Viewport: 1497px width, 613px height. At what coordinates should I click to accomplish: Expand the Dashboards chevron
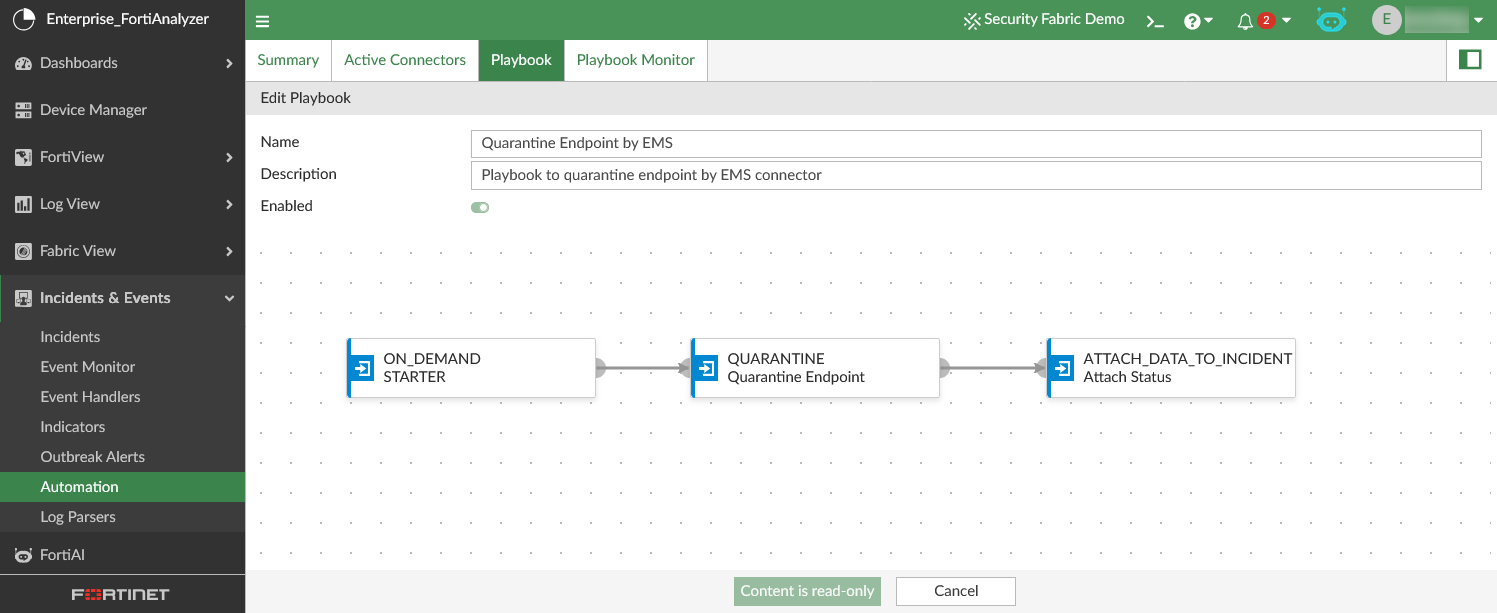pos(229,64)
